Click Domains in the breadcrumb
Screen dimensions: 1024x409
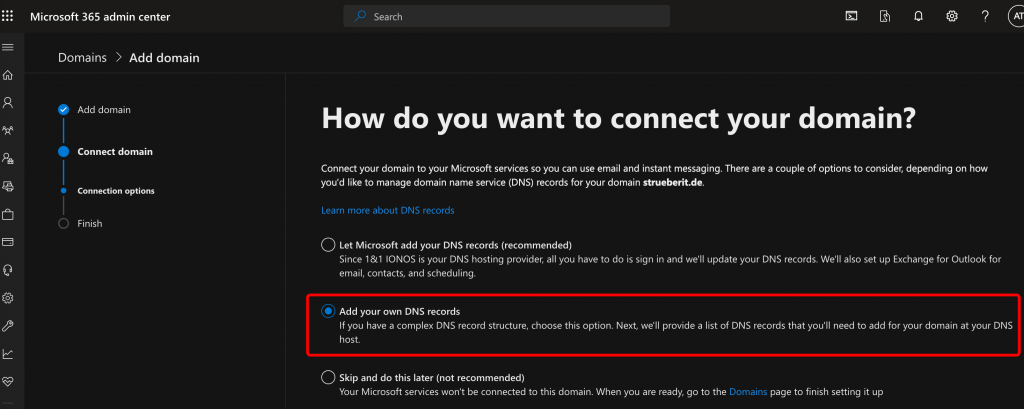(82, 58)
